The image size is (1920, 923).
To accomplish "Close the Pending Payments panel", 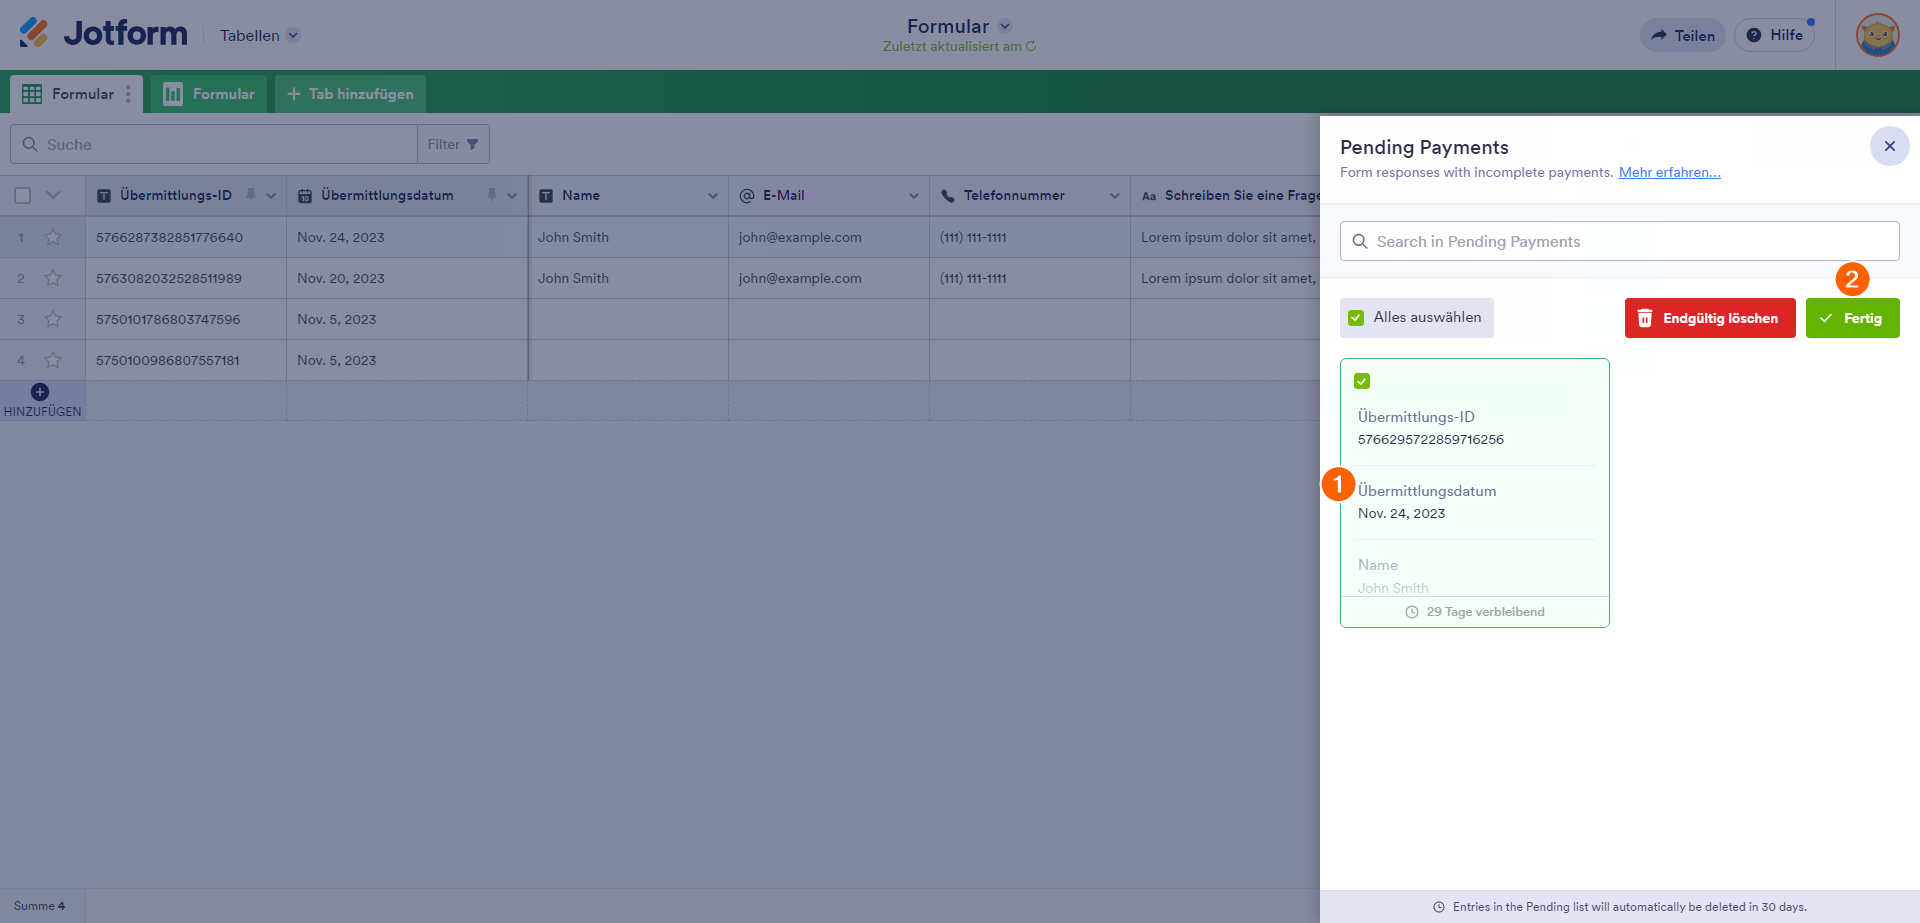I will 1889,146.
